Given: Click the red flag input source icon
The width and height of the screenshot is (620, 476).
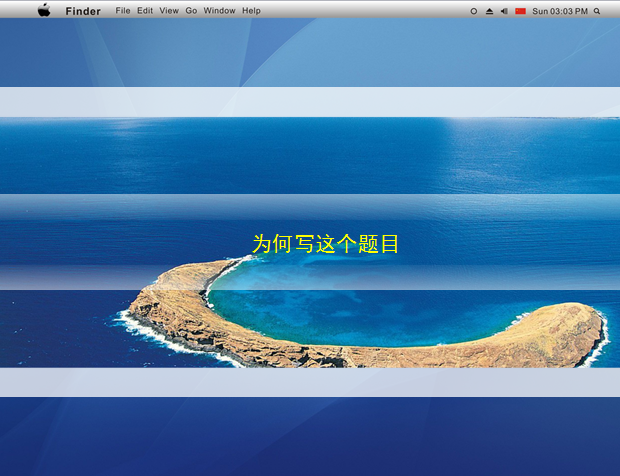Looking at the screenshot, I should [520, 11].
